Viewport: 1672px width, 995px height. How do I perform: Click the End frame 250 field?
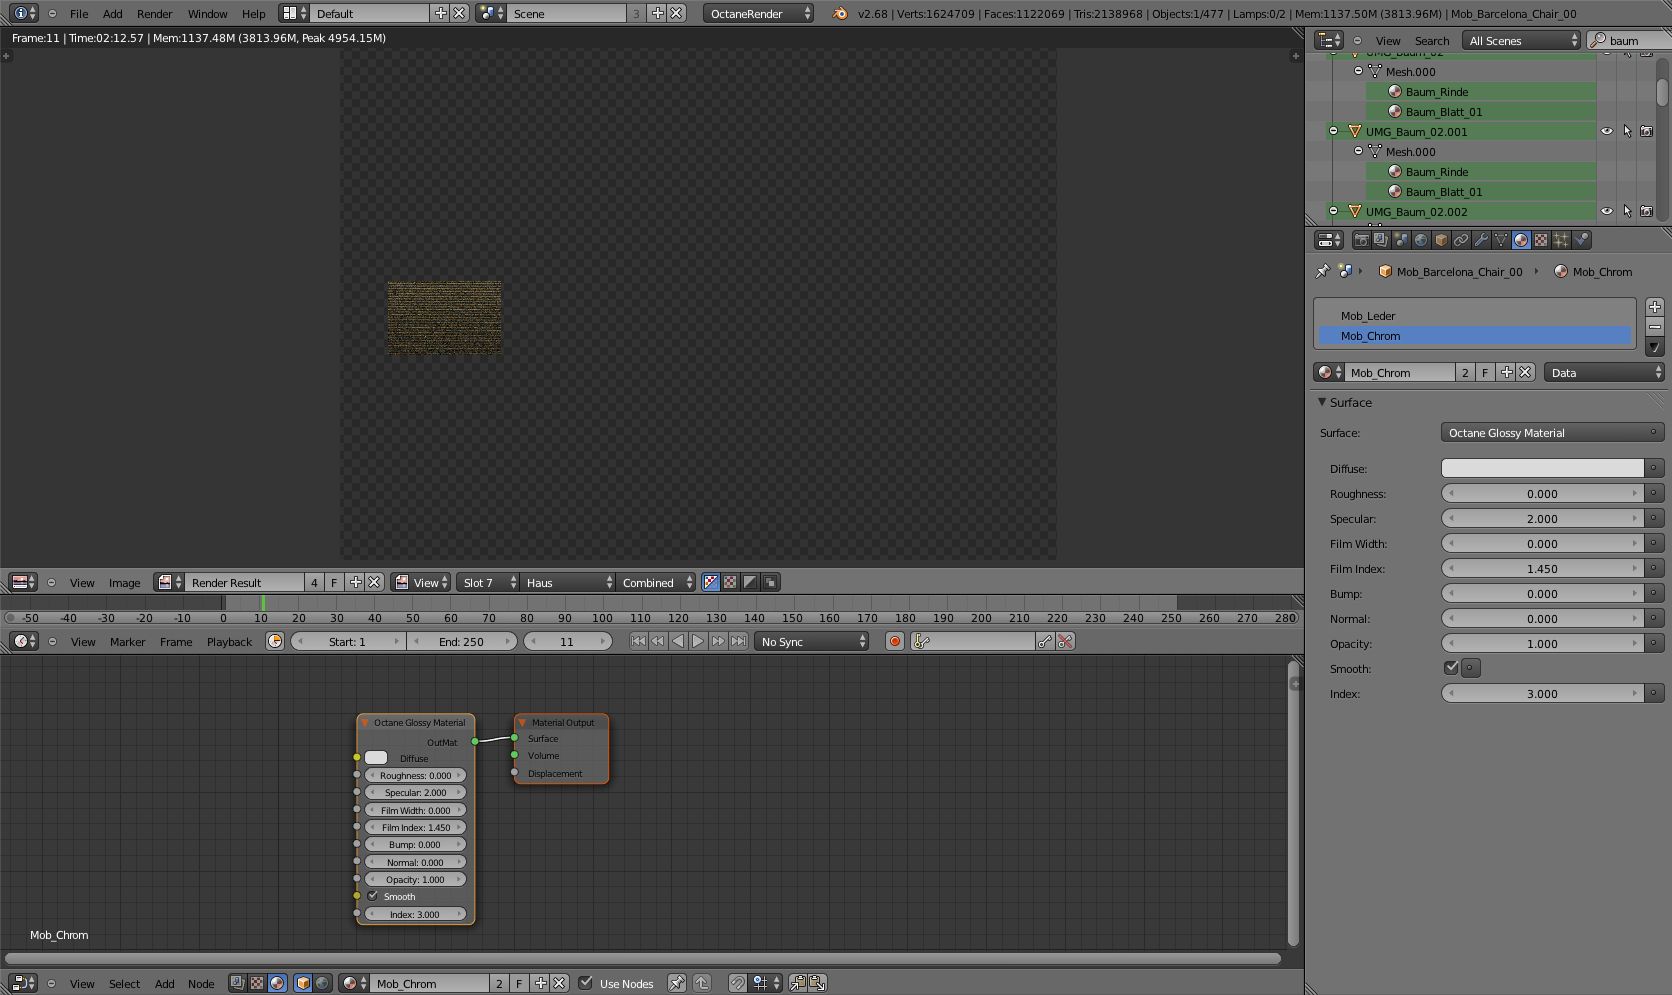click(461, 642)
